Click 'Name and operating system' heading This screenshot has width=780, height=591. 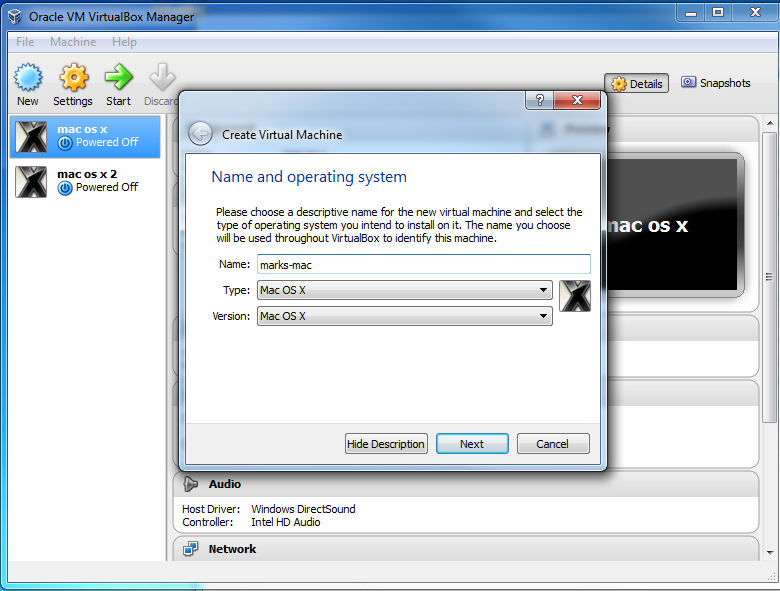point(309,177)
